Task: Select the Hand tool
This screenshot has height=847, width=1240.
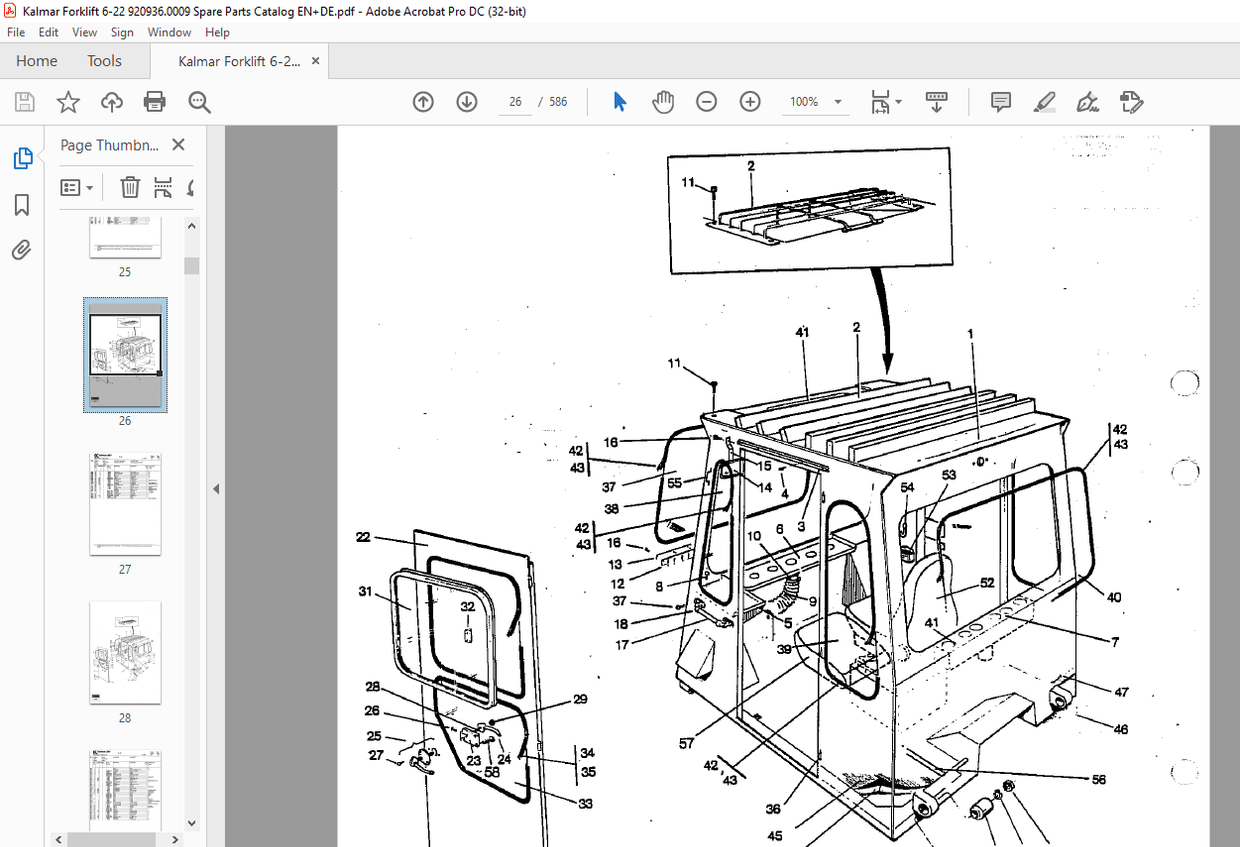Action: point(663,101)
